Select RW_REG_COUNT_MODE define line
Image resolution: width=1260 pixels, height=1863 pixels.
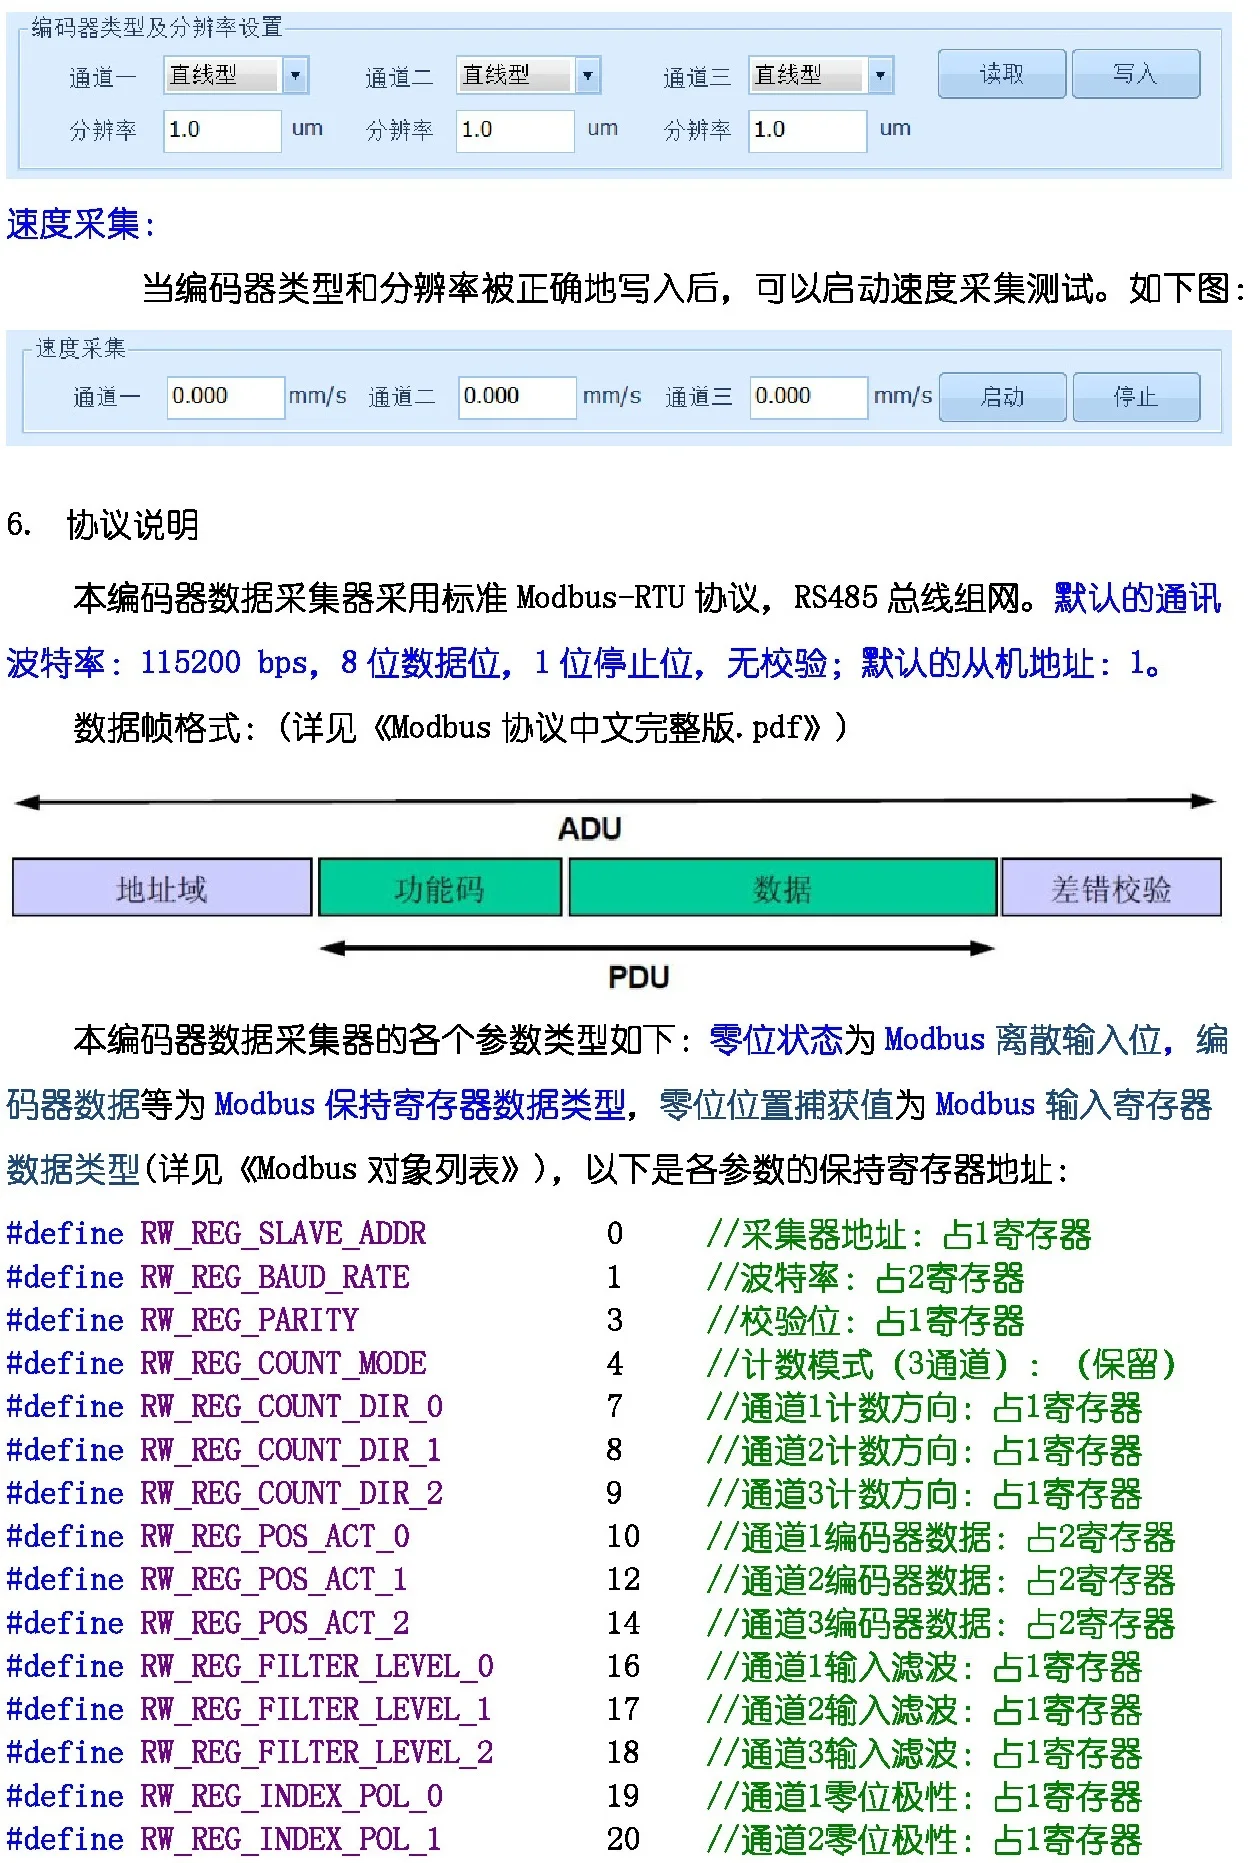click(591, 1364)
